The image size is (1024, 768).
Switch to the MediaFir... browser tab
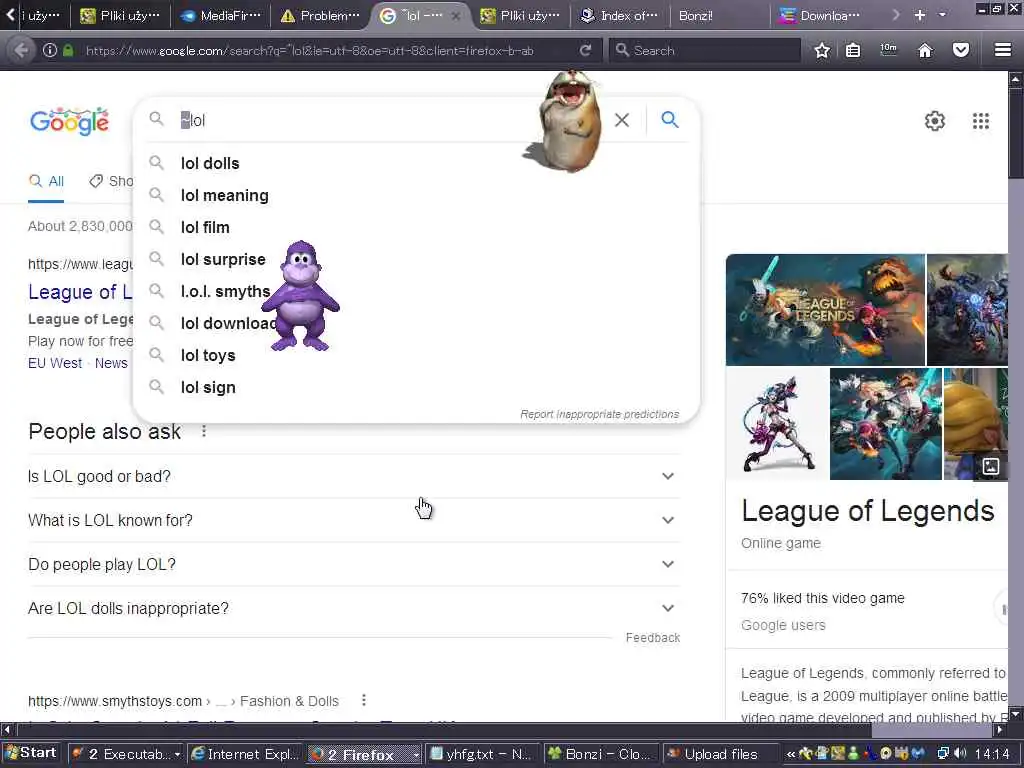point(221,15)
